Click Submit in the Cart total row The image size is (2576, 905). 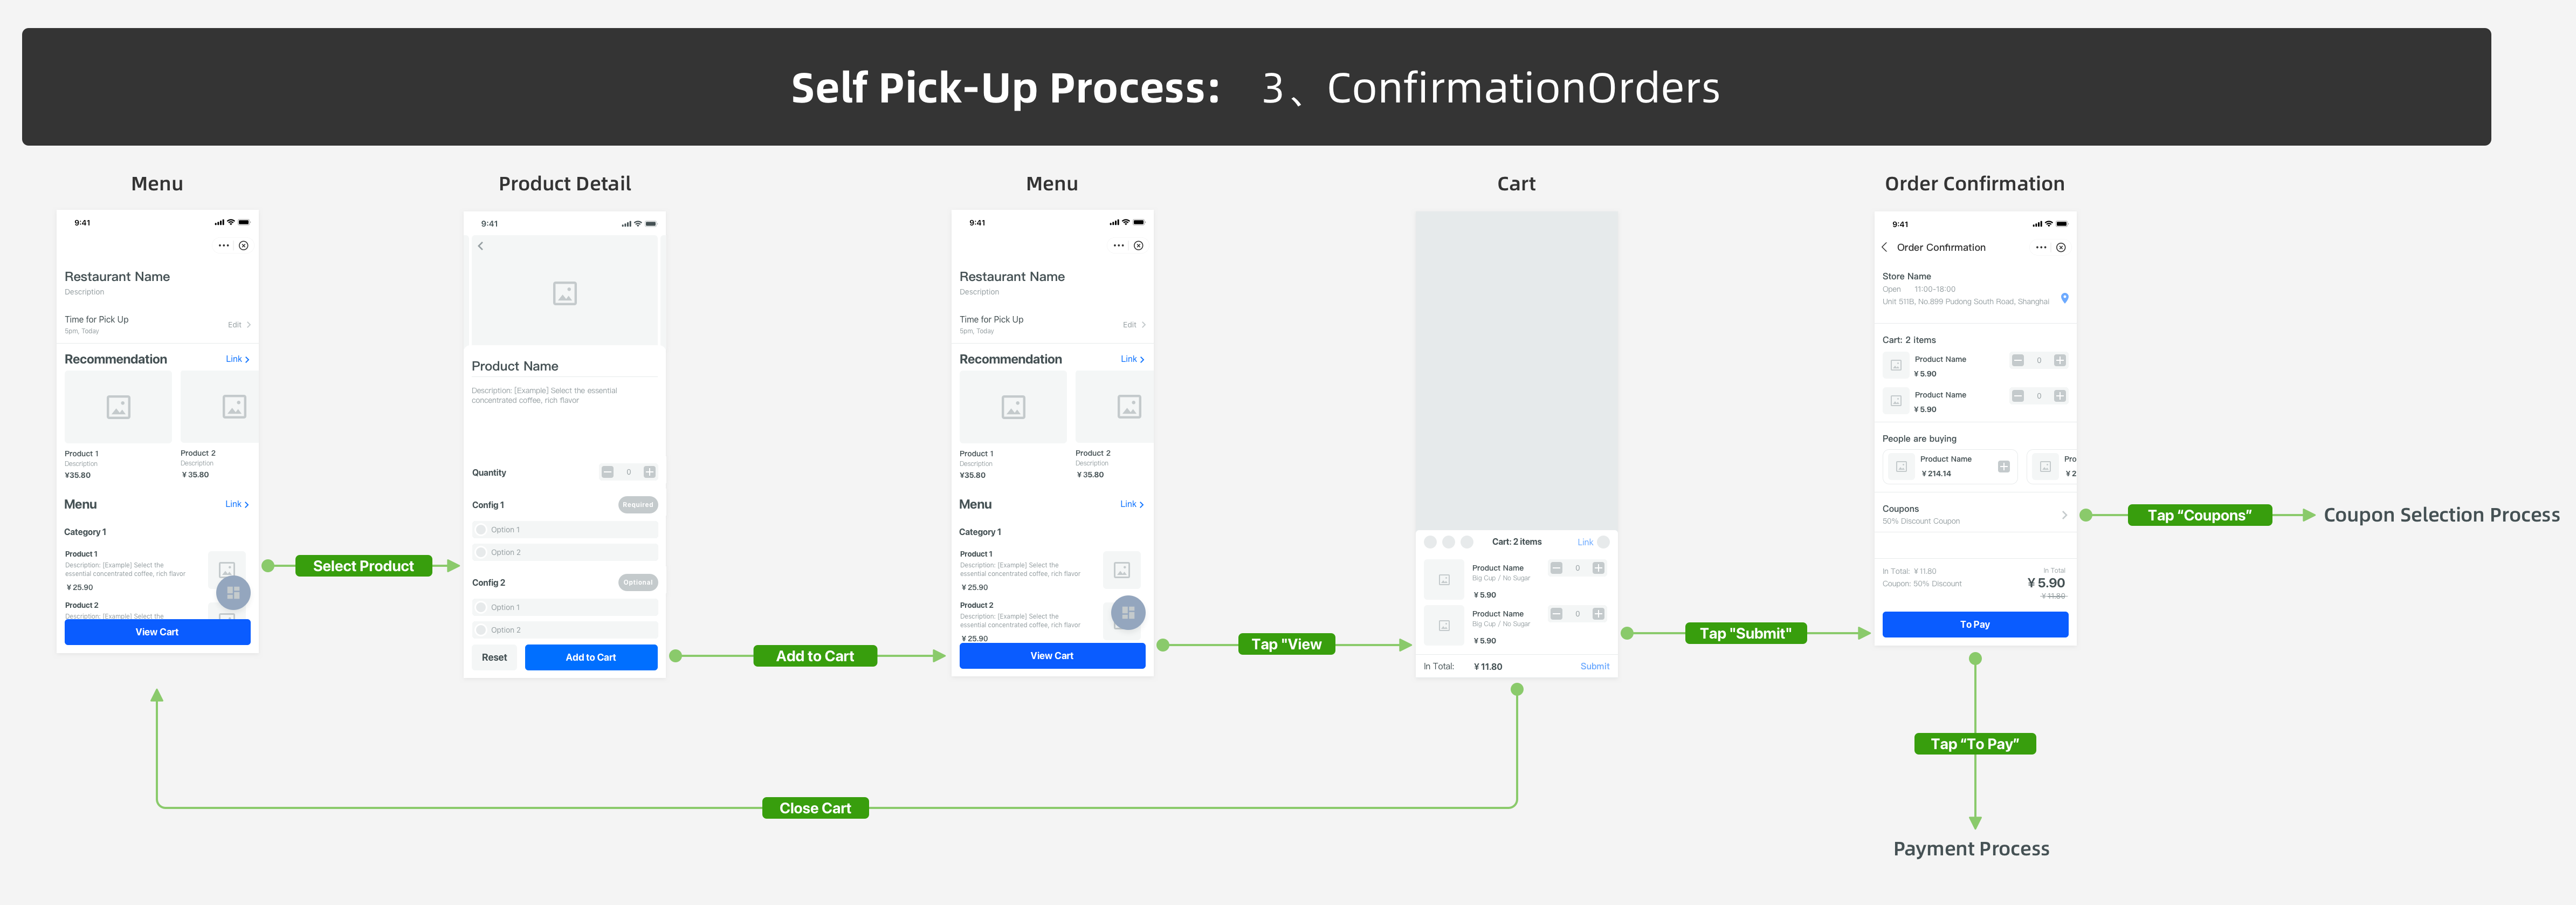tap(1595, 667)
